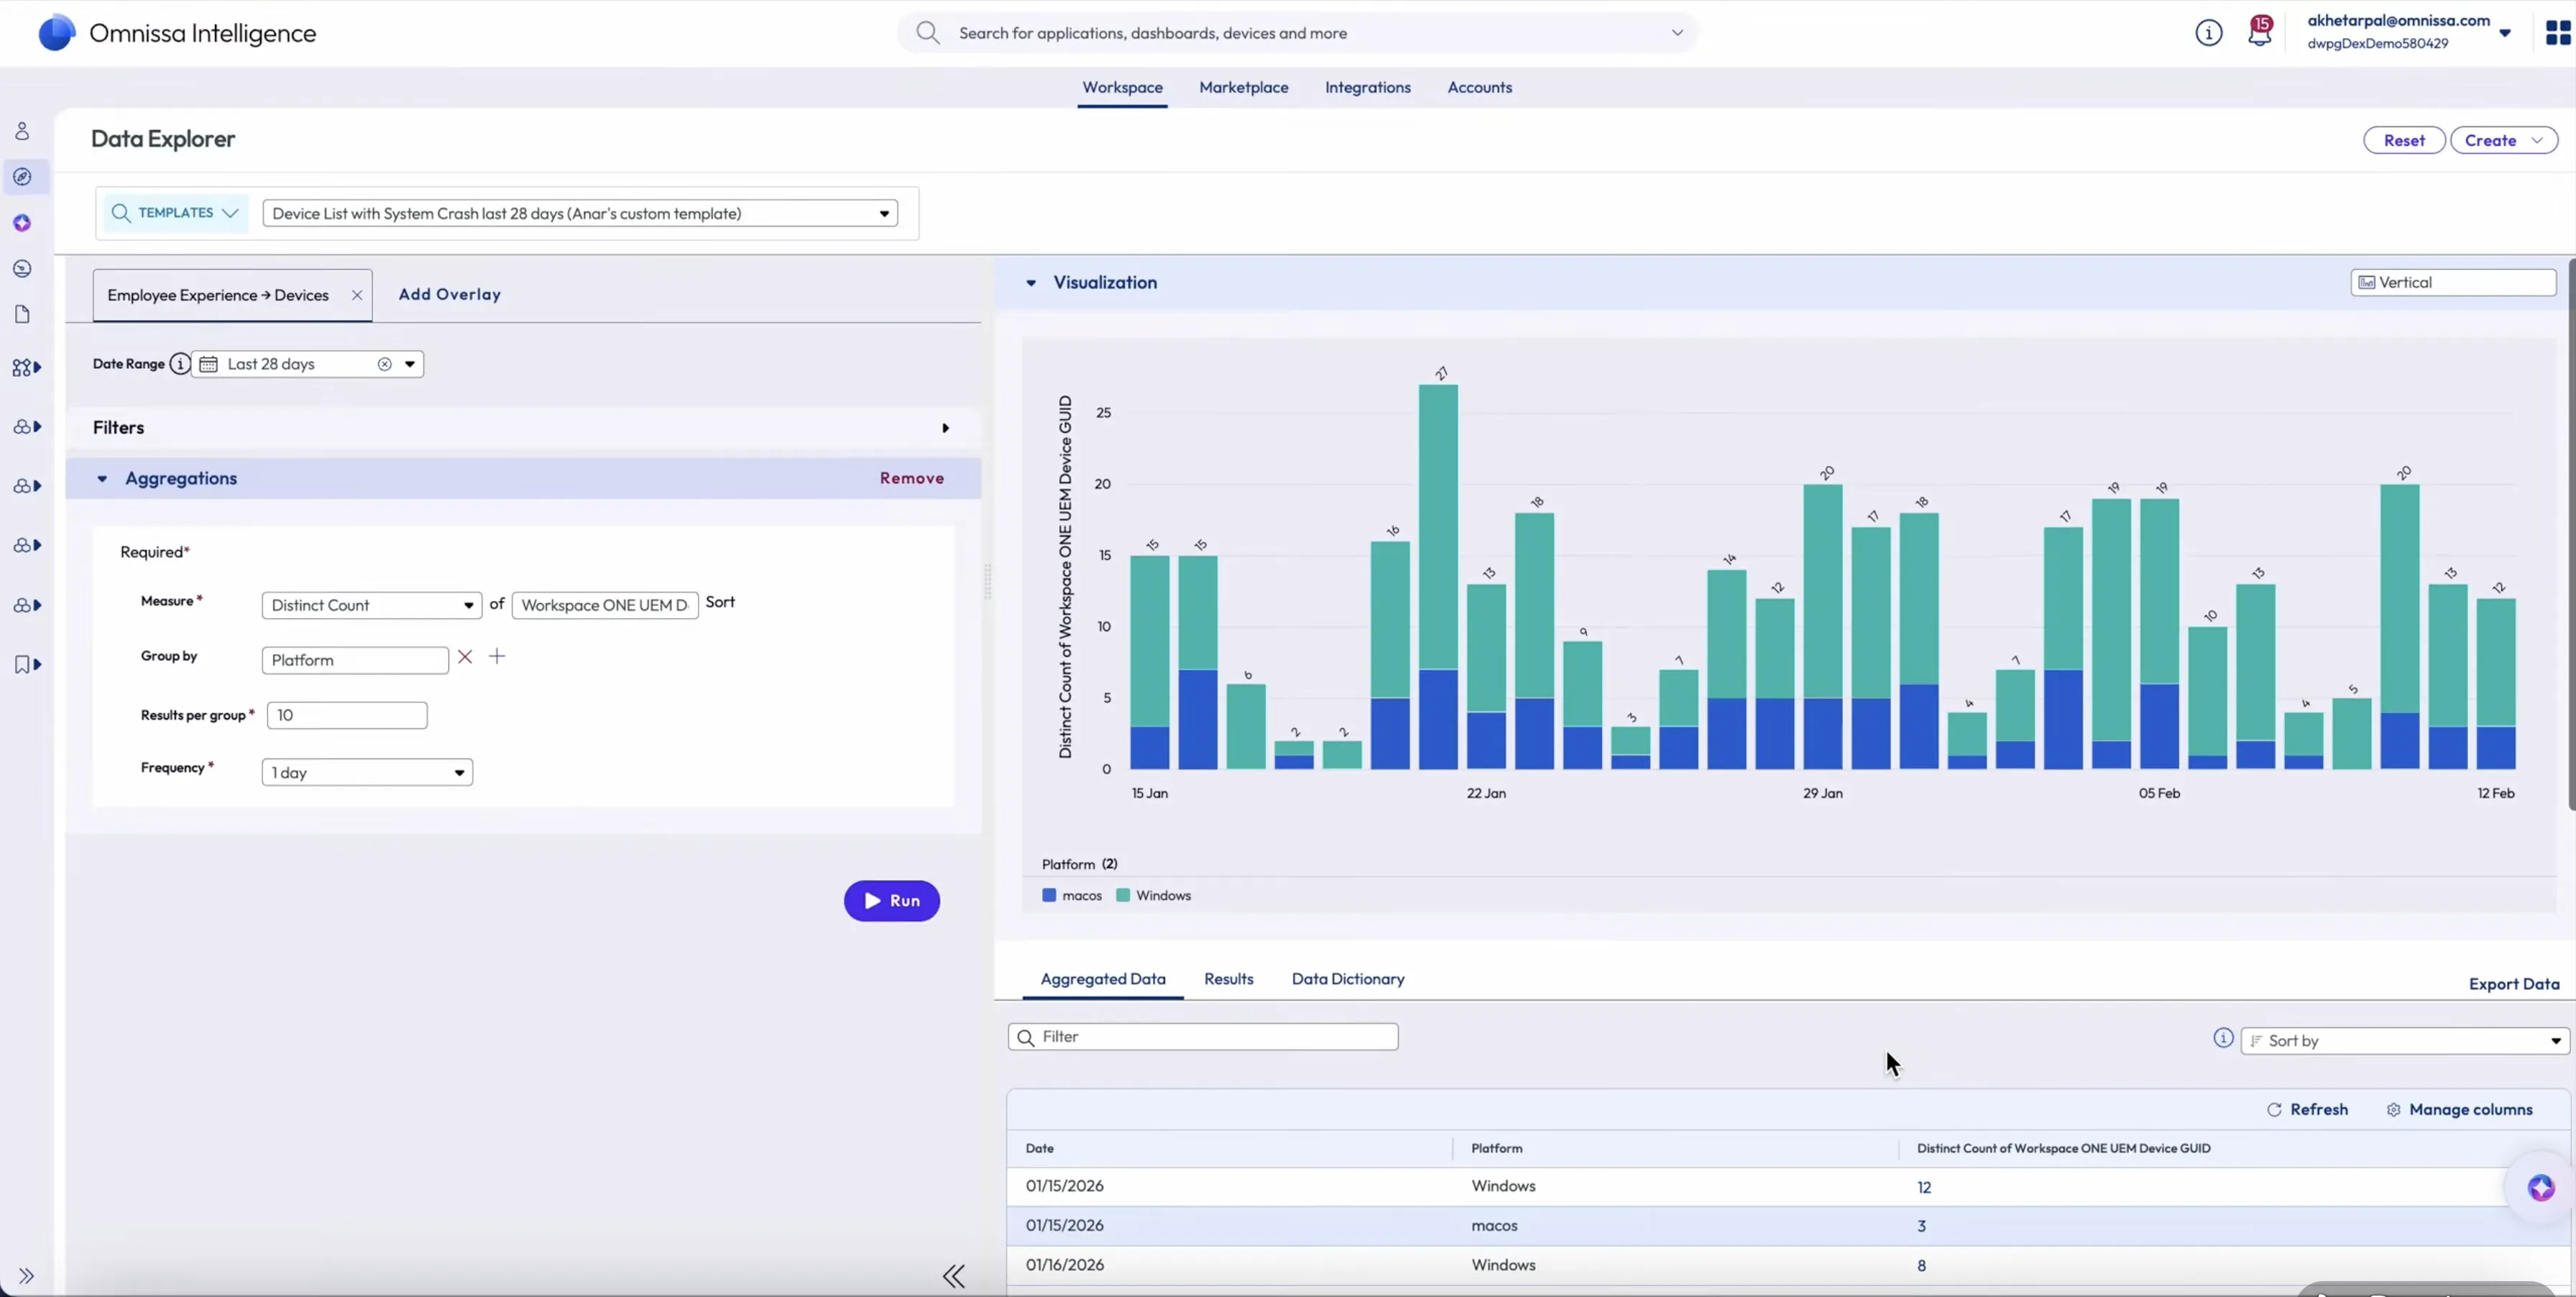
Task: Click the Workspace ONE UEM field box
Action: click(605, 605)
